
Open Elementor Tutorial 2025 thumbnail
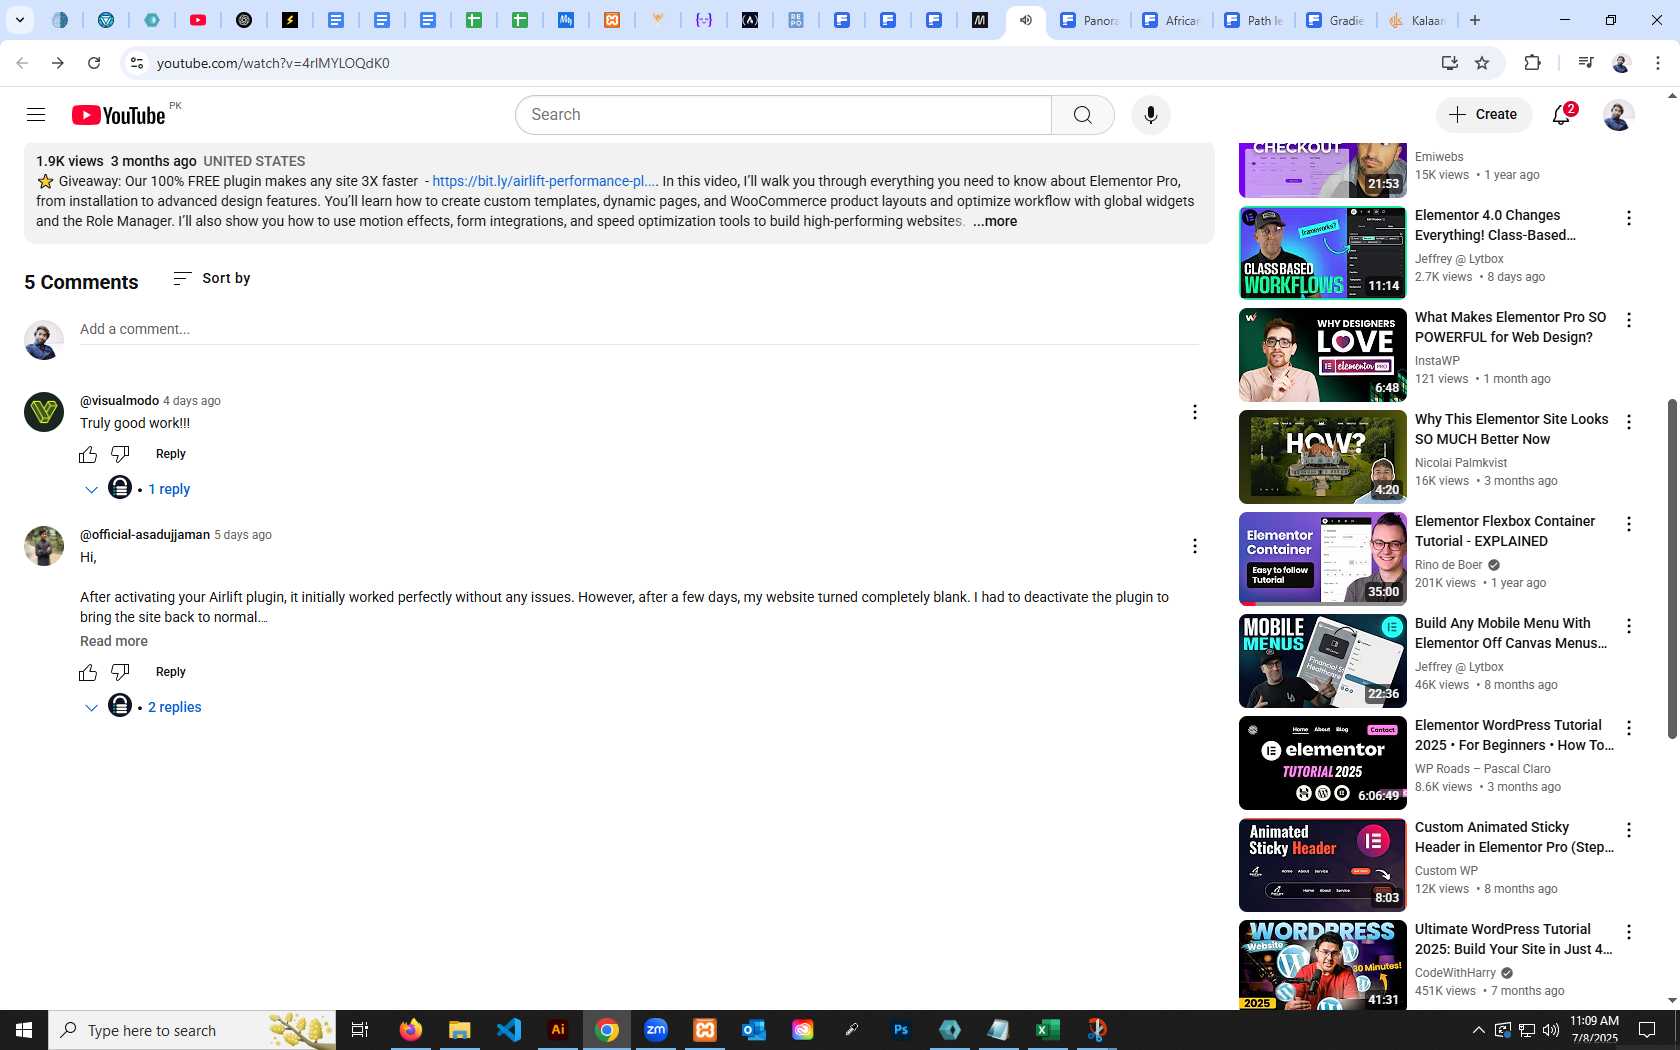pos(1322,763)
